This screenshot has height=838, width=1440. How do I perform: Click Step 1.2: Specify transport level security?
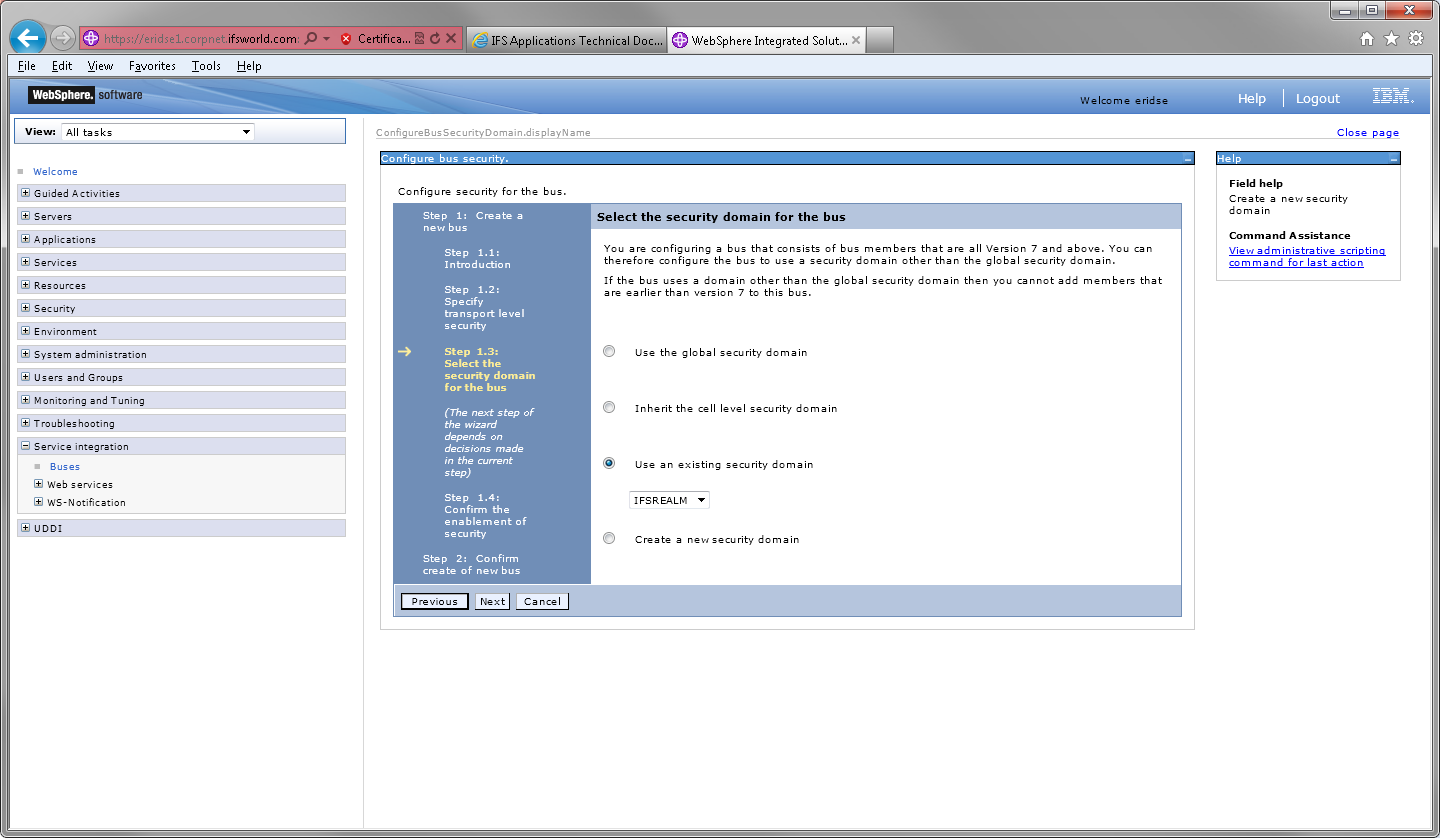(x=484, y=308)
